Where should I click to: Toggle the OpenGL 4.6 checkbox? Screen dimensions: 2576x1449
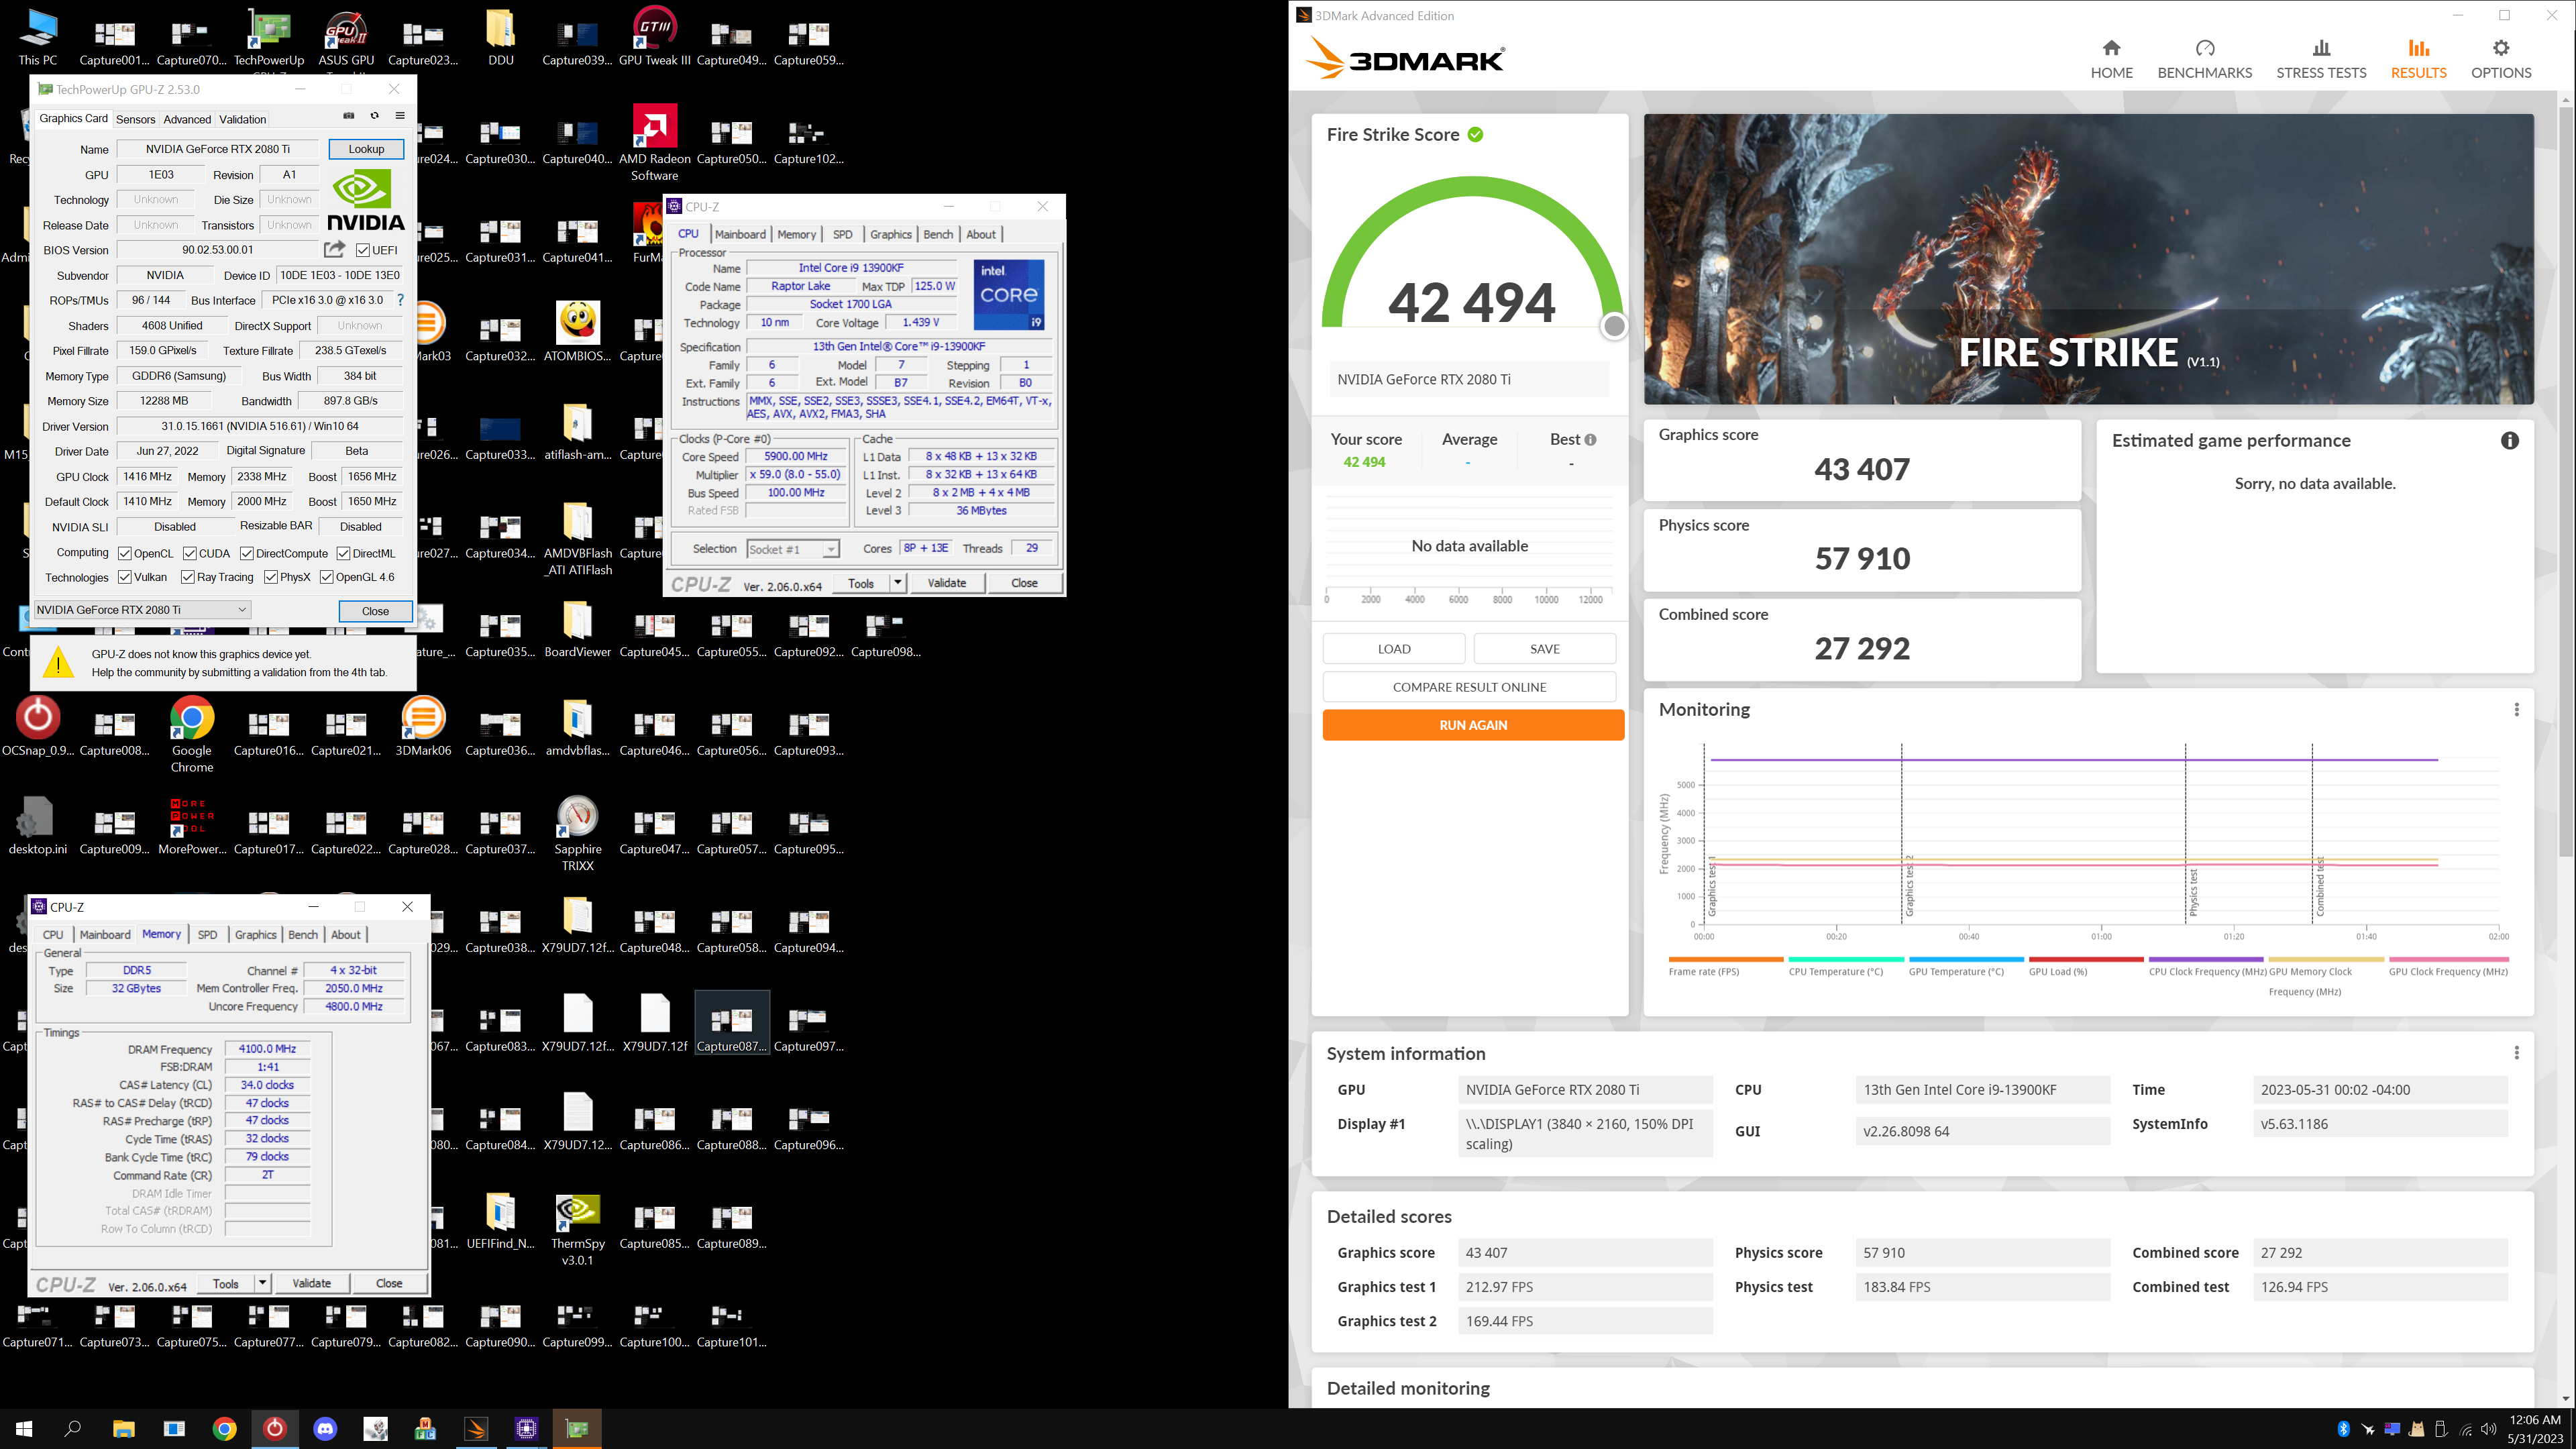[326, 577]
